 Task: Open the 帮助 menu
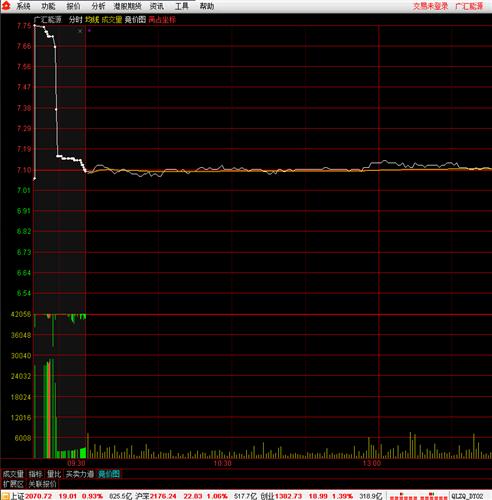click(207, 6)
